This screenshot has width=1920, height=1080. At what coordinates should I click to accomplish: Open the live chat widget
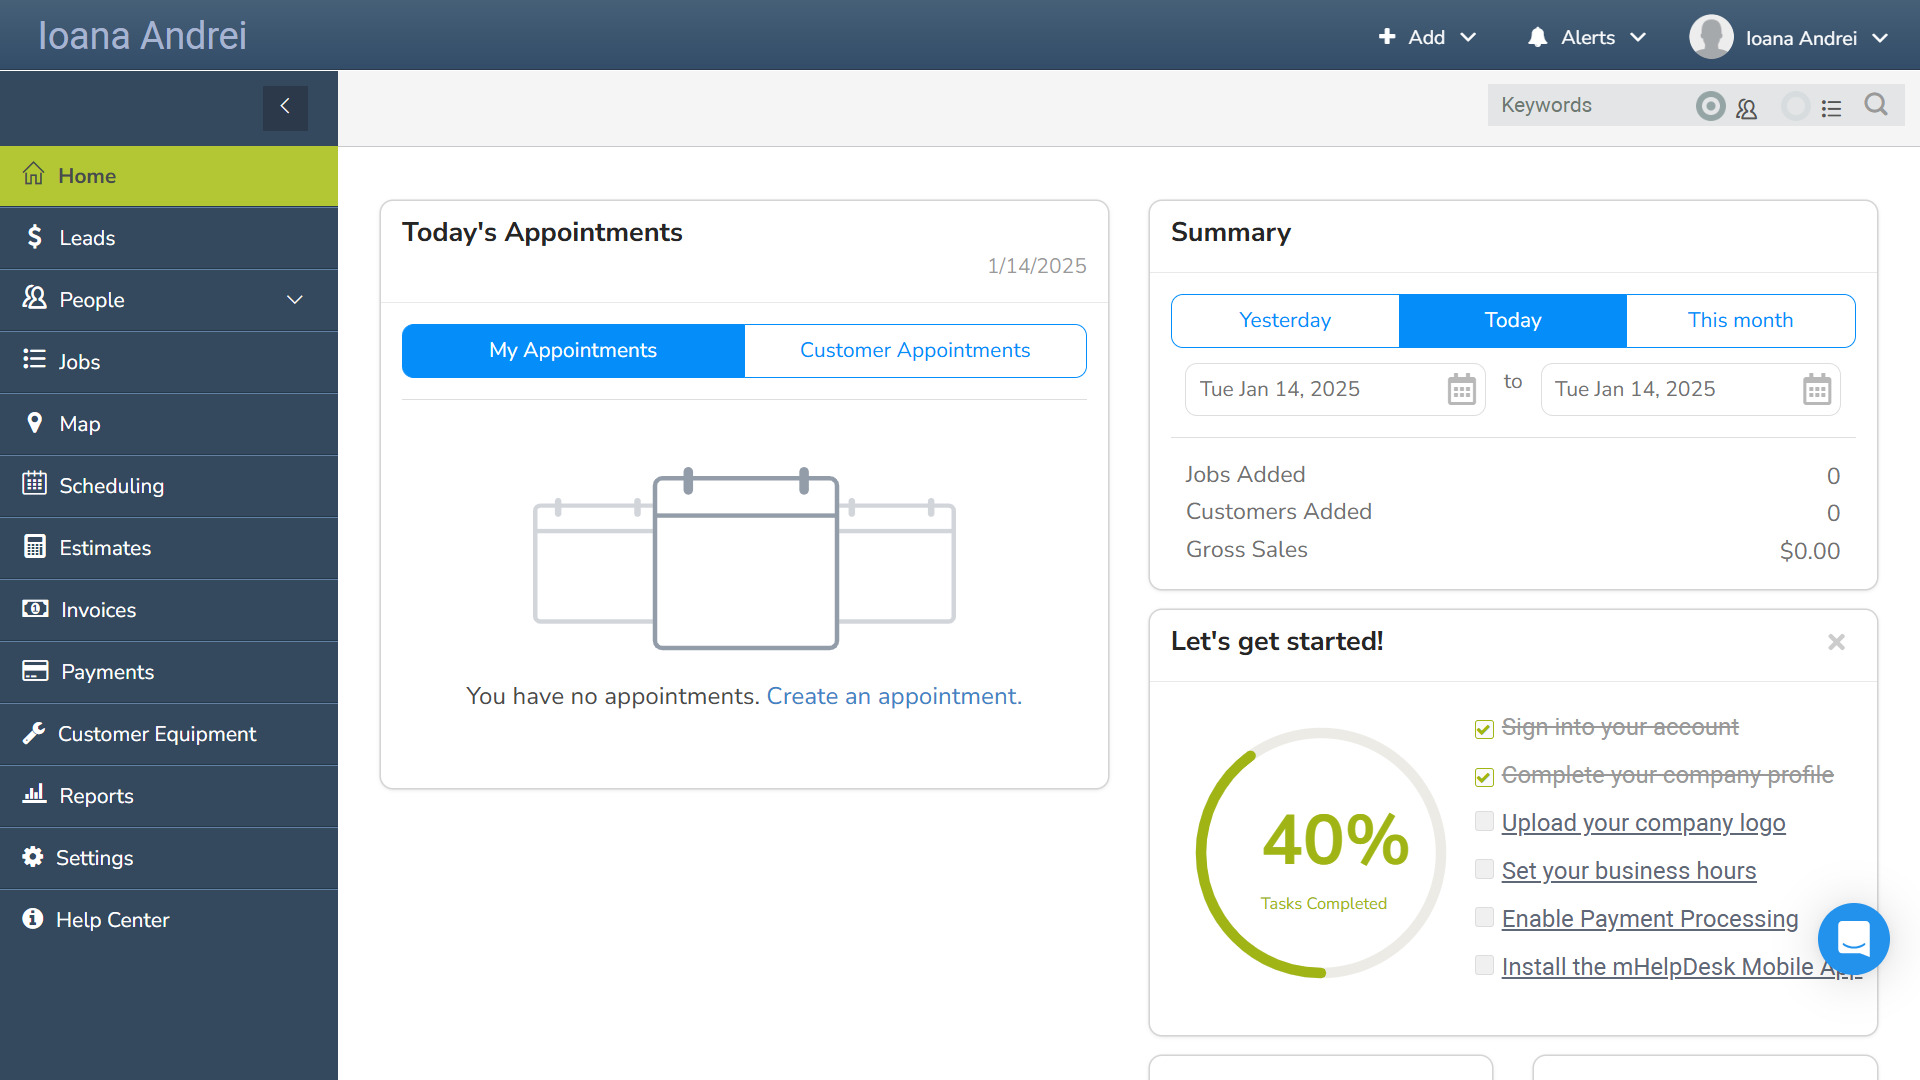1853,940
